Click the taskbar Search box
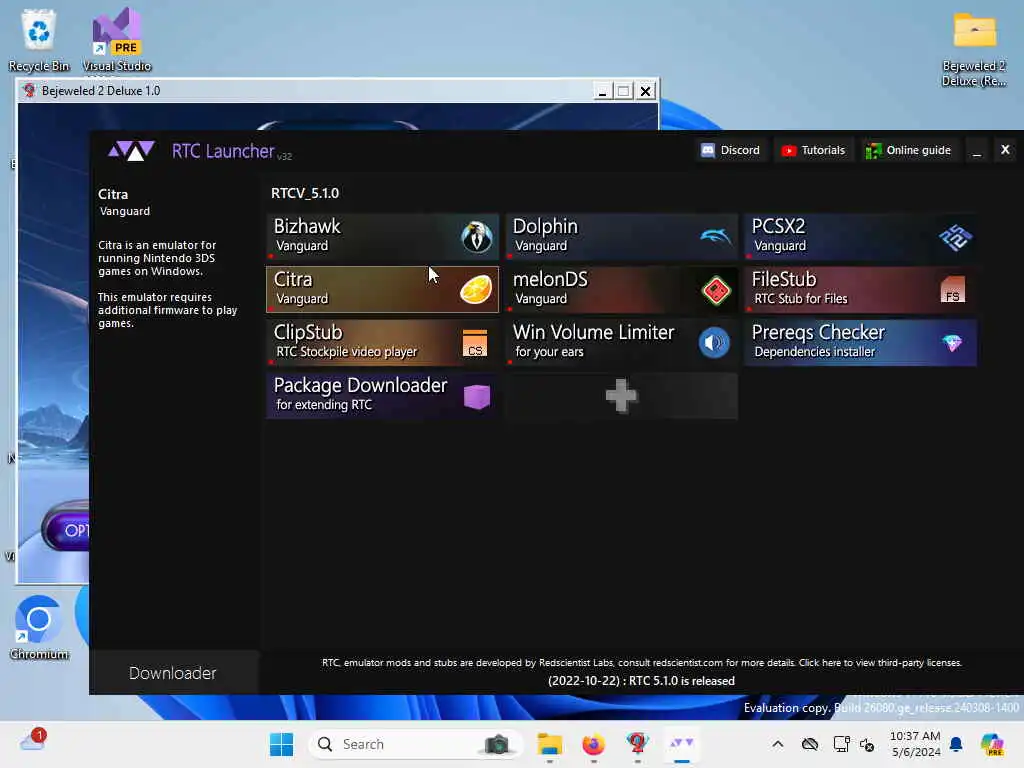Image resolution: width=1024 pixels, height=768 pixels. click(415, 744)
